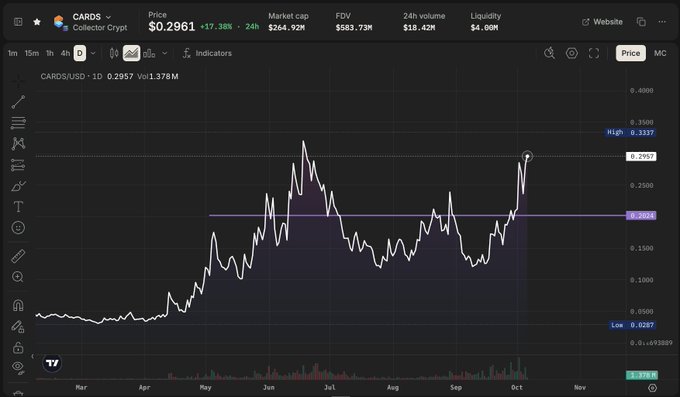
Task: Select the pattern drawing tool
Action: (18, 144)
